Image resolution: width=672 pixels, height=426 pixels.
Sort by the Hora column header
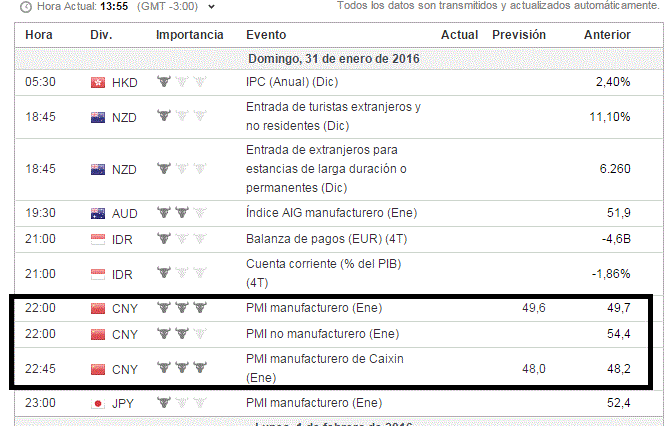pyautogui.click(x=39, y=35)
